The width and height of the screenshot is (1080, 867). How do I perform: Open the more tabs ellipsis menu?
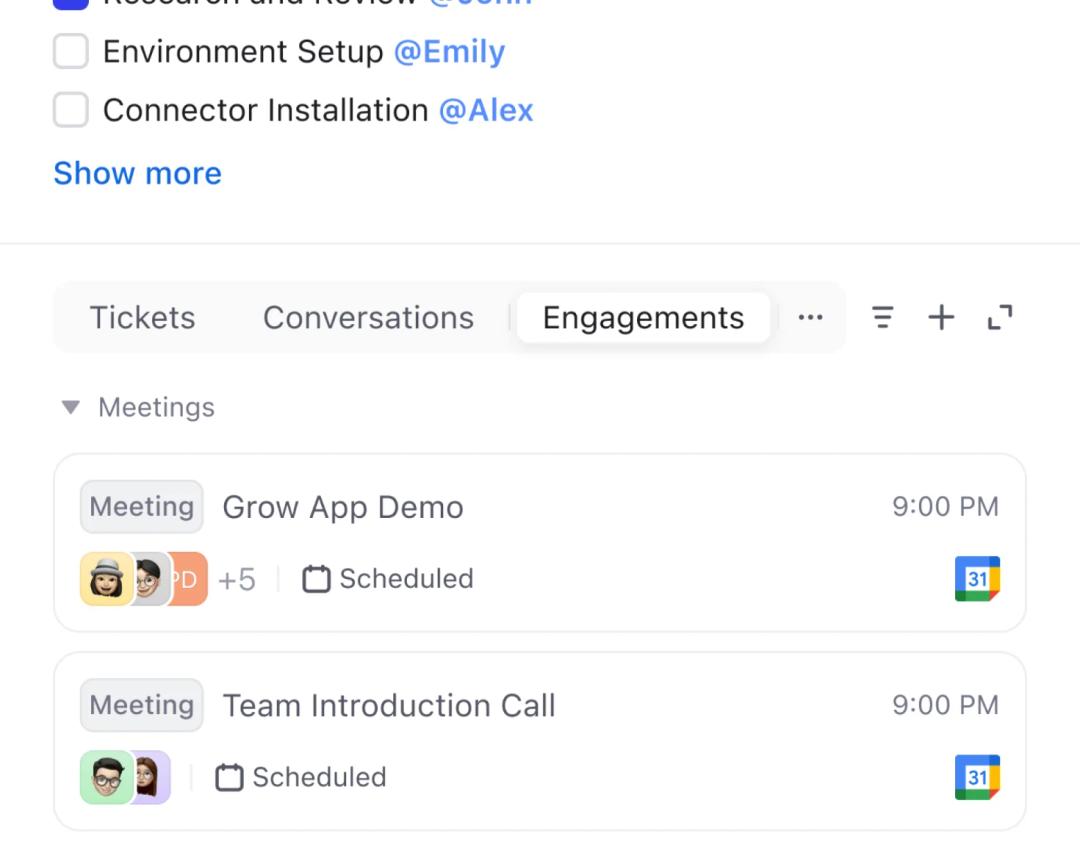click(x=810, y=318)
